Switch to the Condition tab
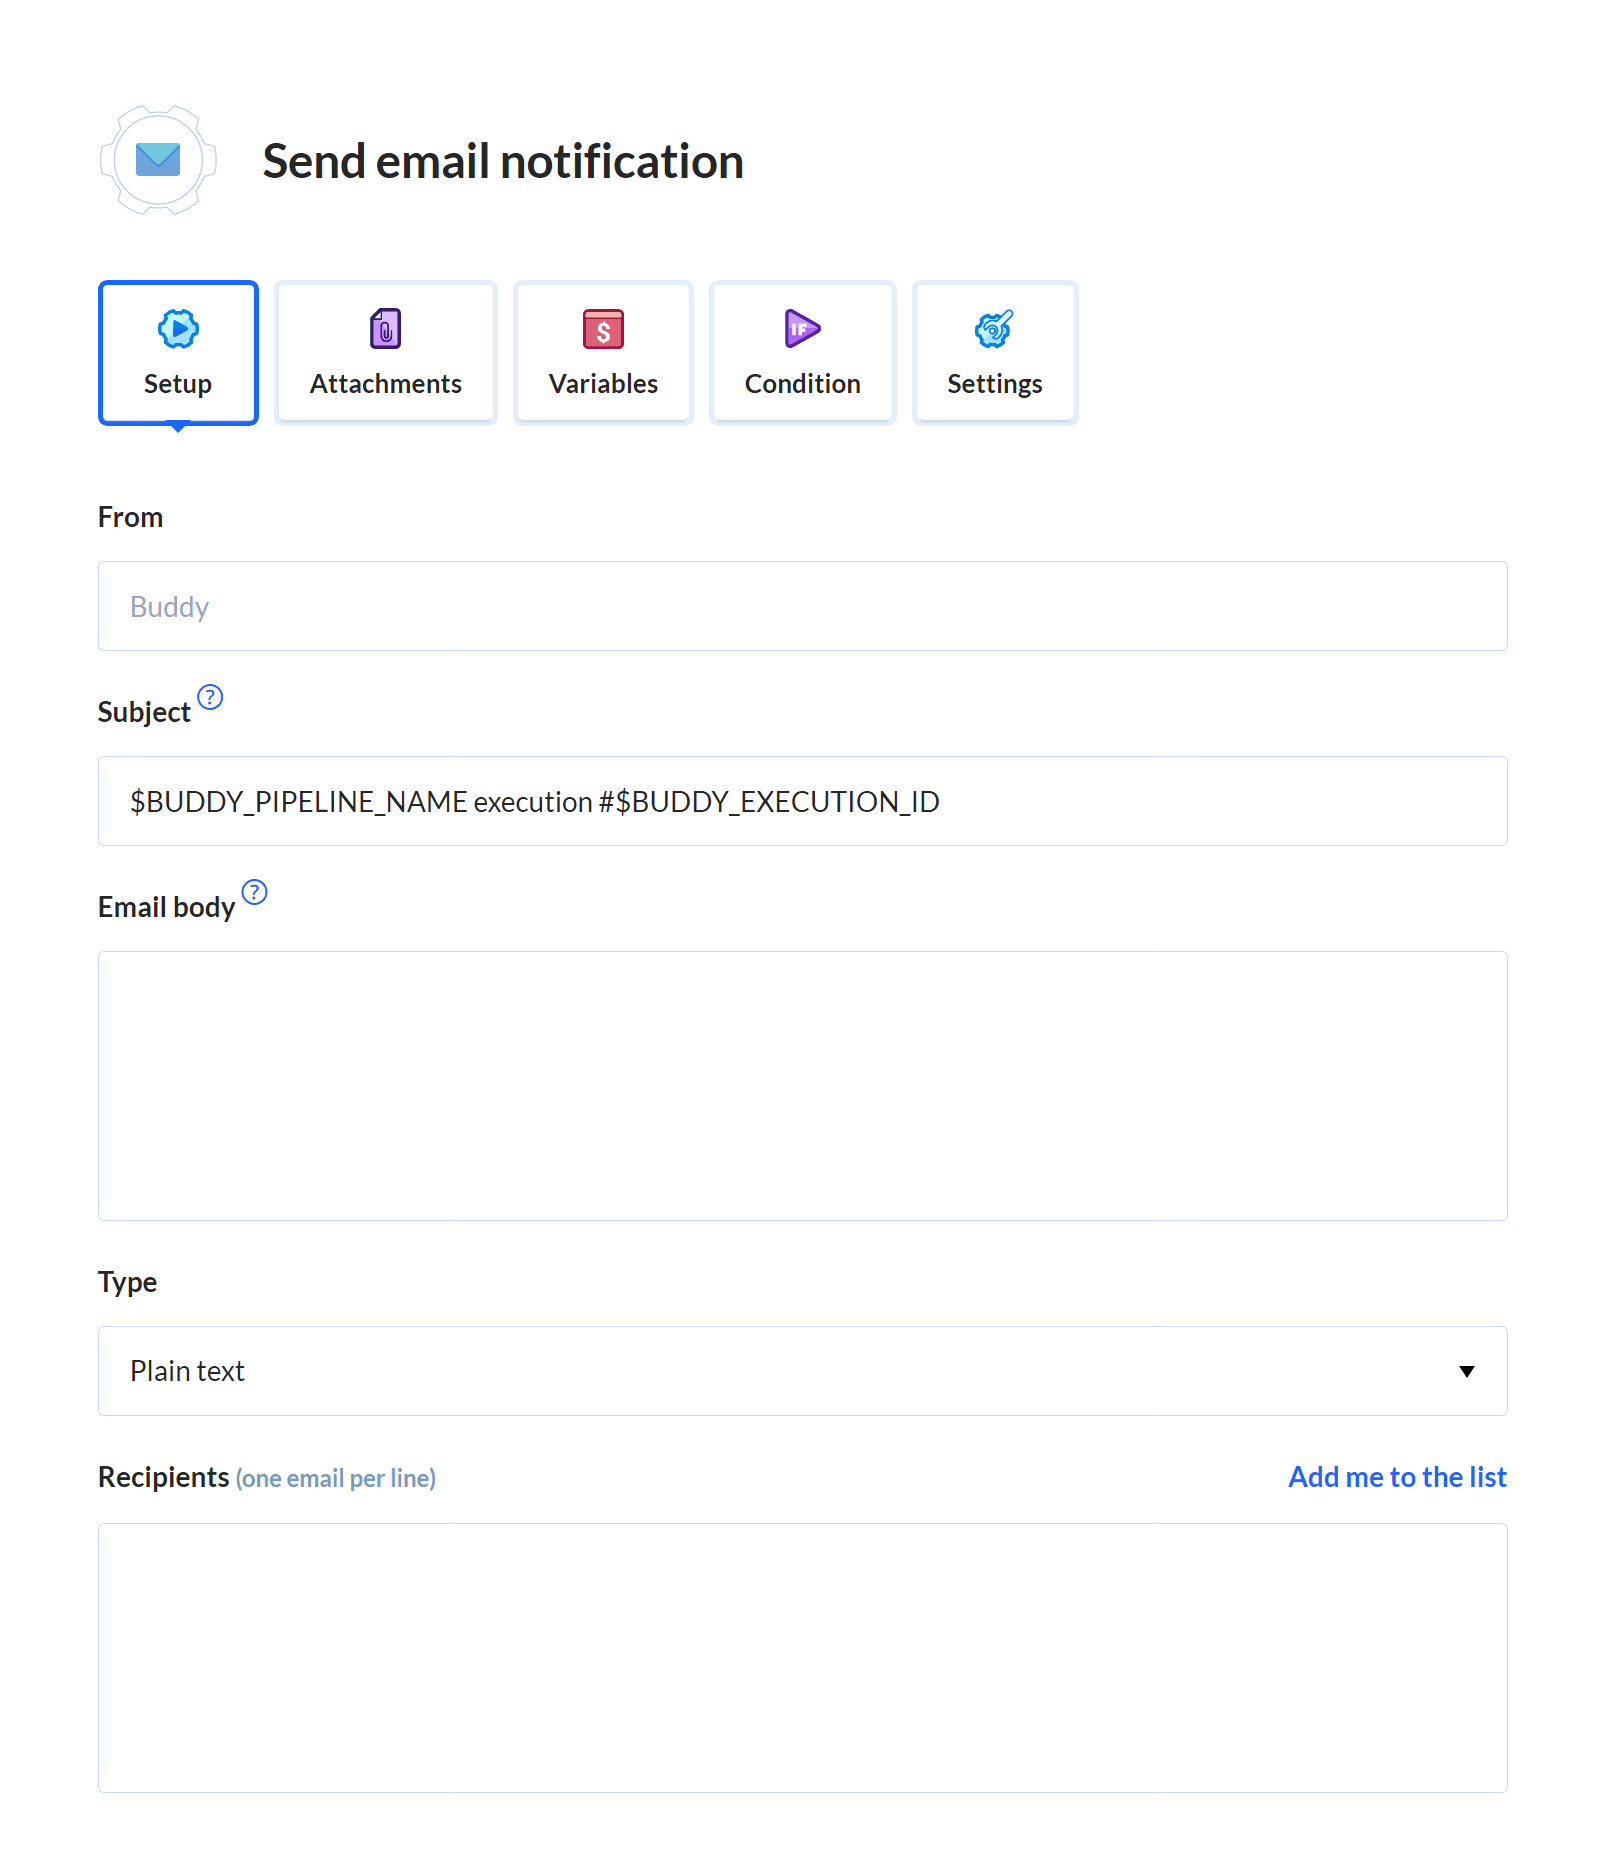Viewport: 1608px width, 1860px height. [801, 352]
